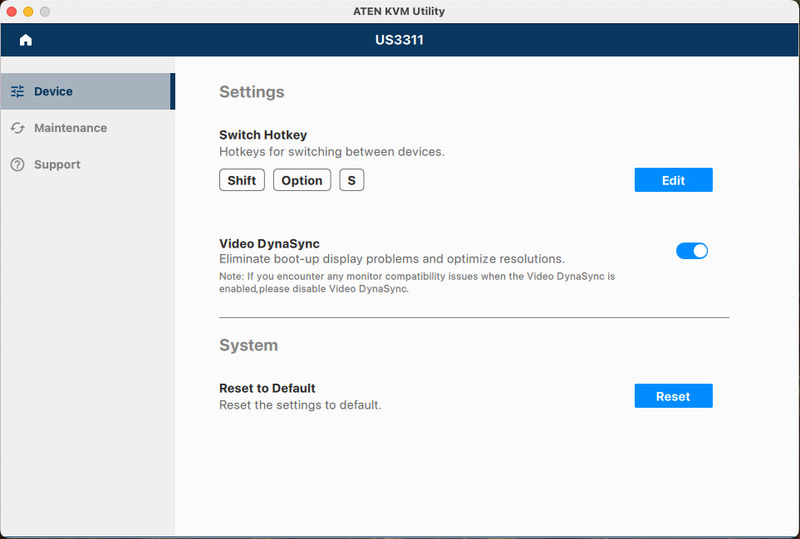
Task: Click the monitor compatibility note text
Action: [x=417, y=282]
